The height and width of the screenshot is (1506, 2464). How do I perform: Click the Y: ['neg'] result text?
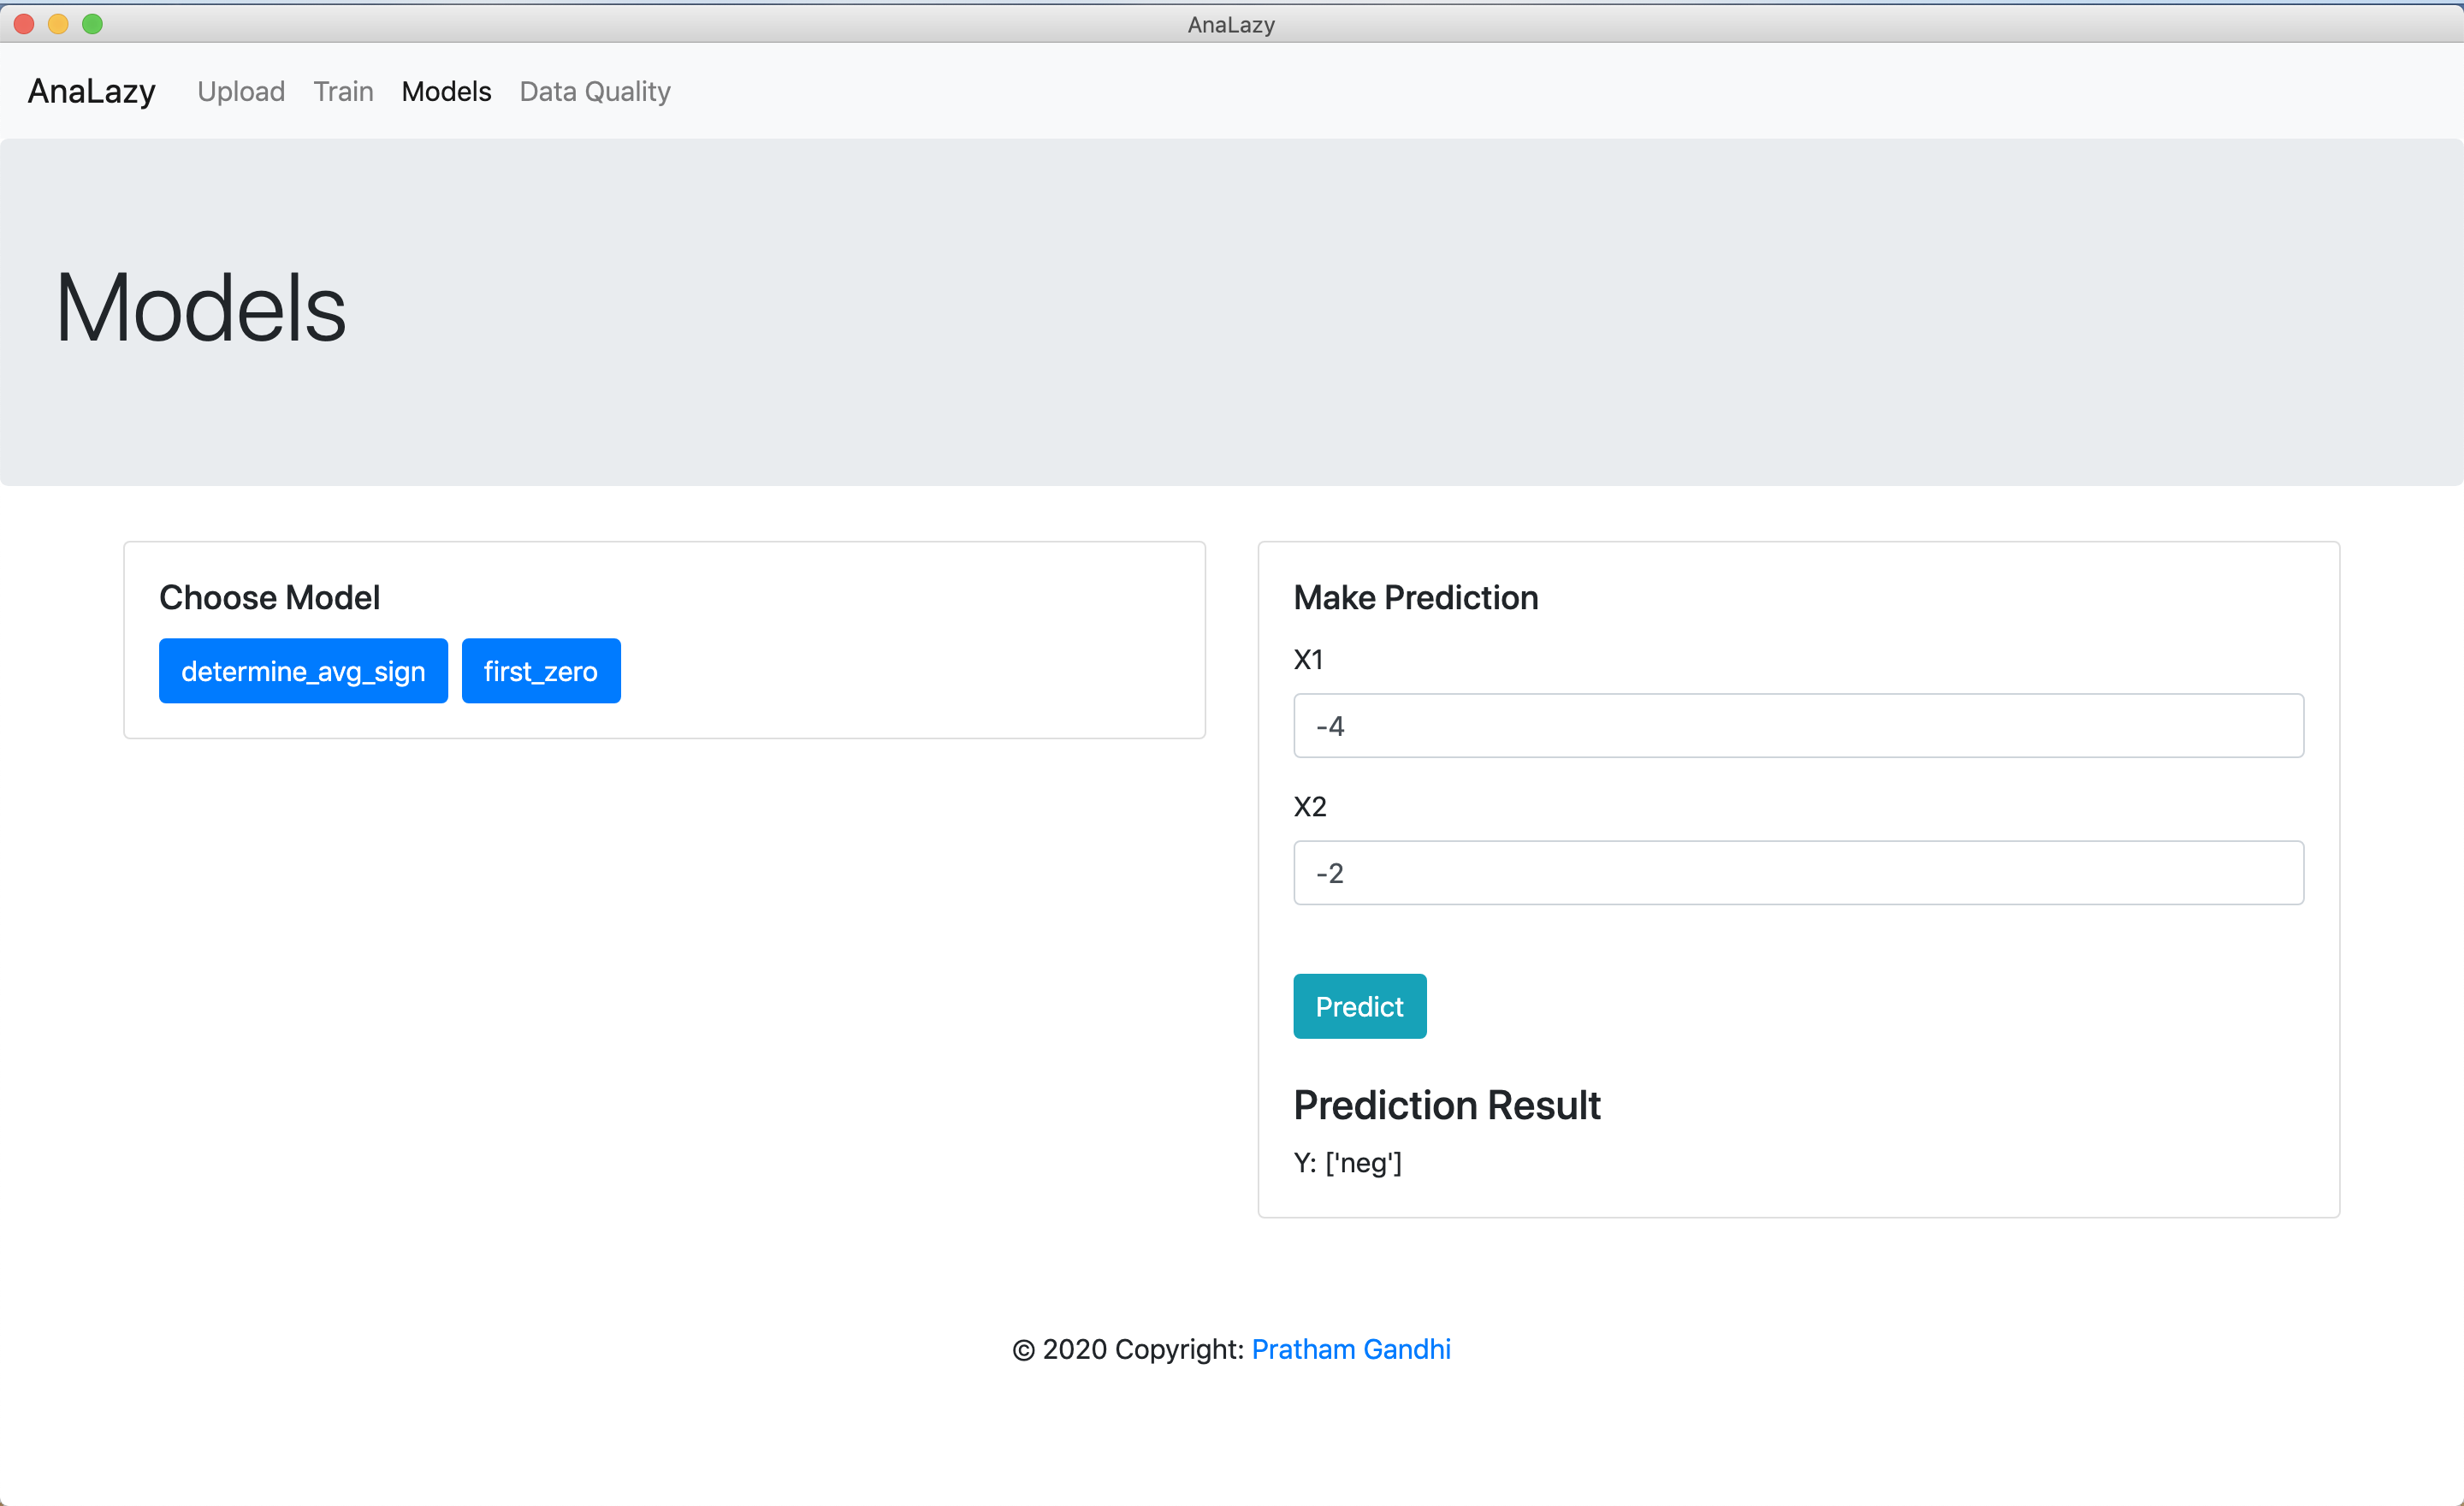click(1347, 1163)
